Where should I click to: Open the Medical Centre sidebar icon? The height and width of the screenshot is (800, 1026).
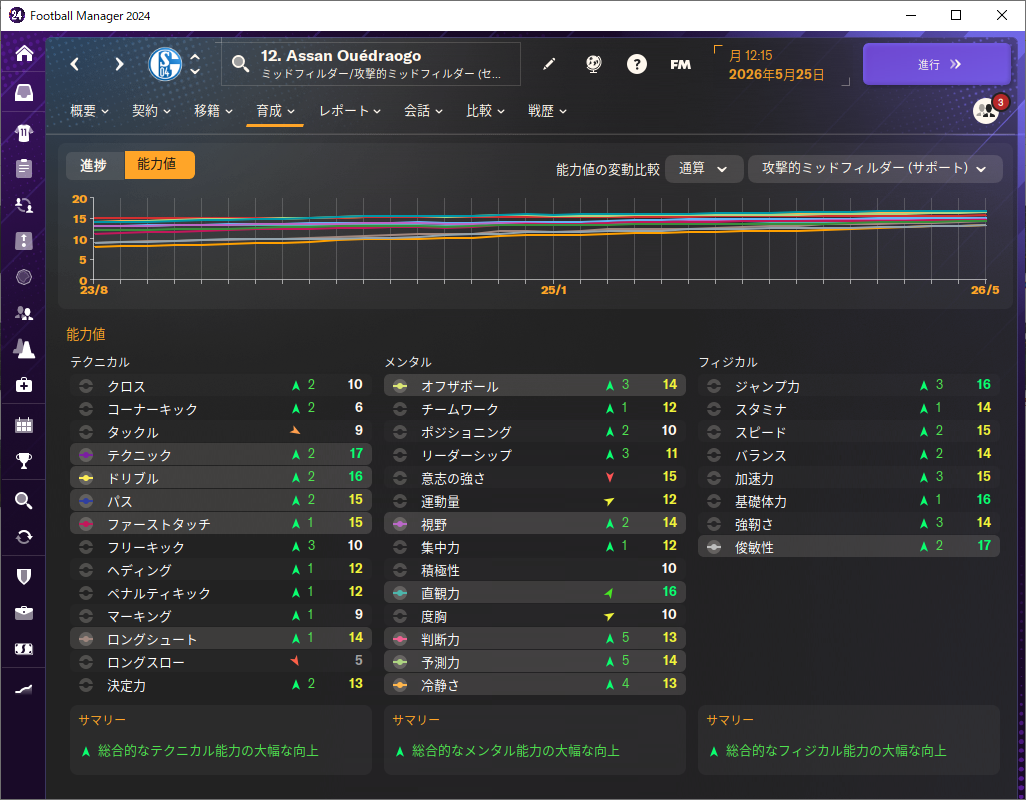coord(24,385)
